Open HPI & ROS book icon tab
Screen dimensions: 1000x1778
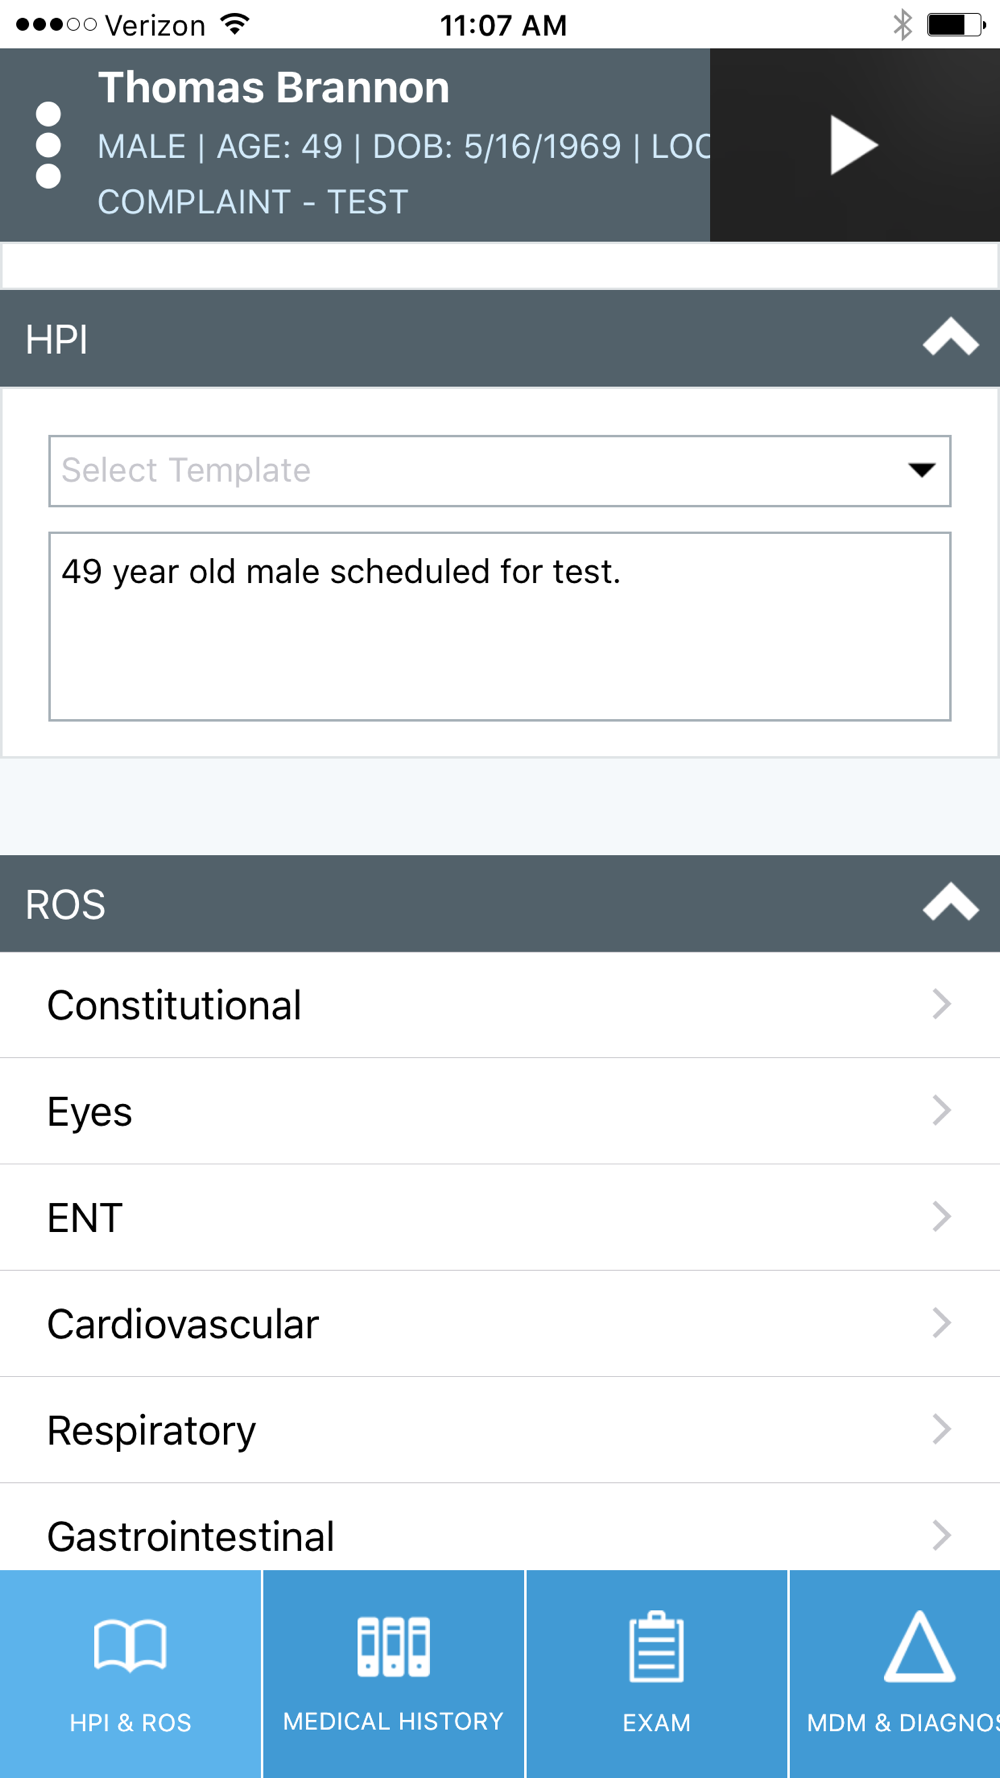click(130, 1646)
